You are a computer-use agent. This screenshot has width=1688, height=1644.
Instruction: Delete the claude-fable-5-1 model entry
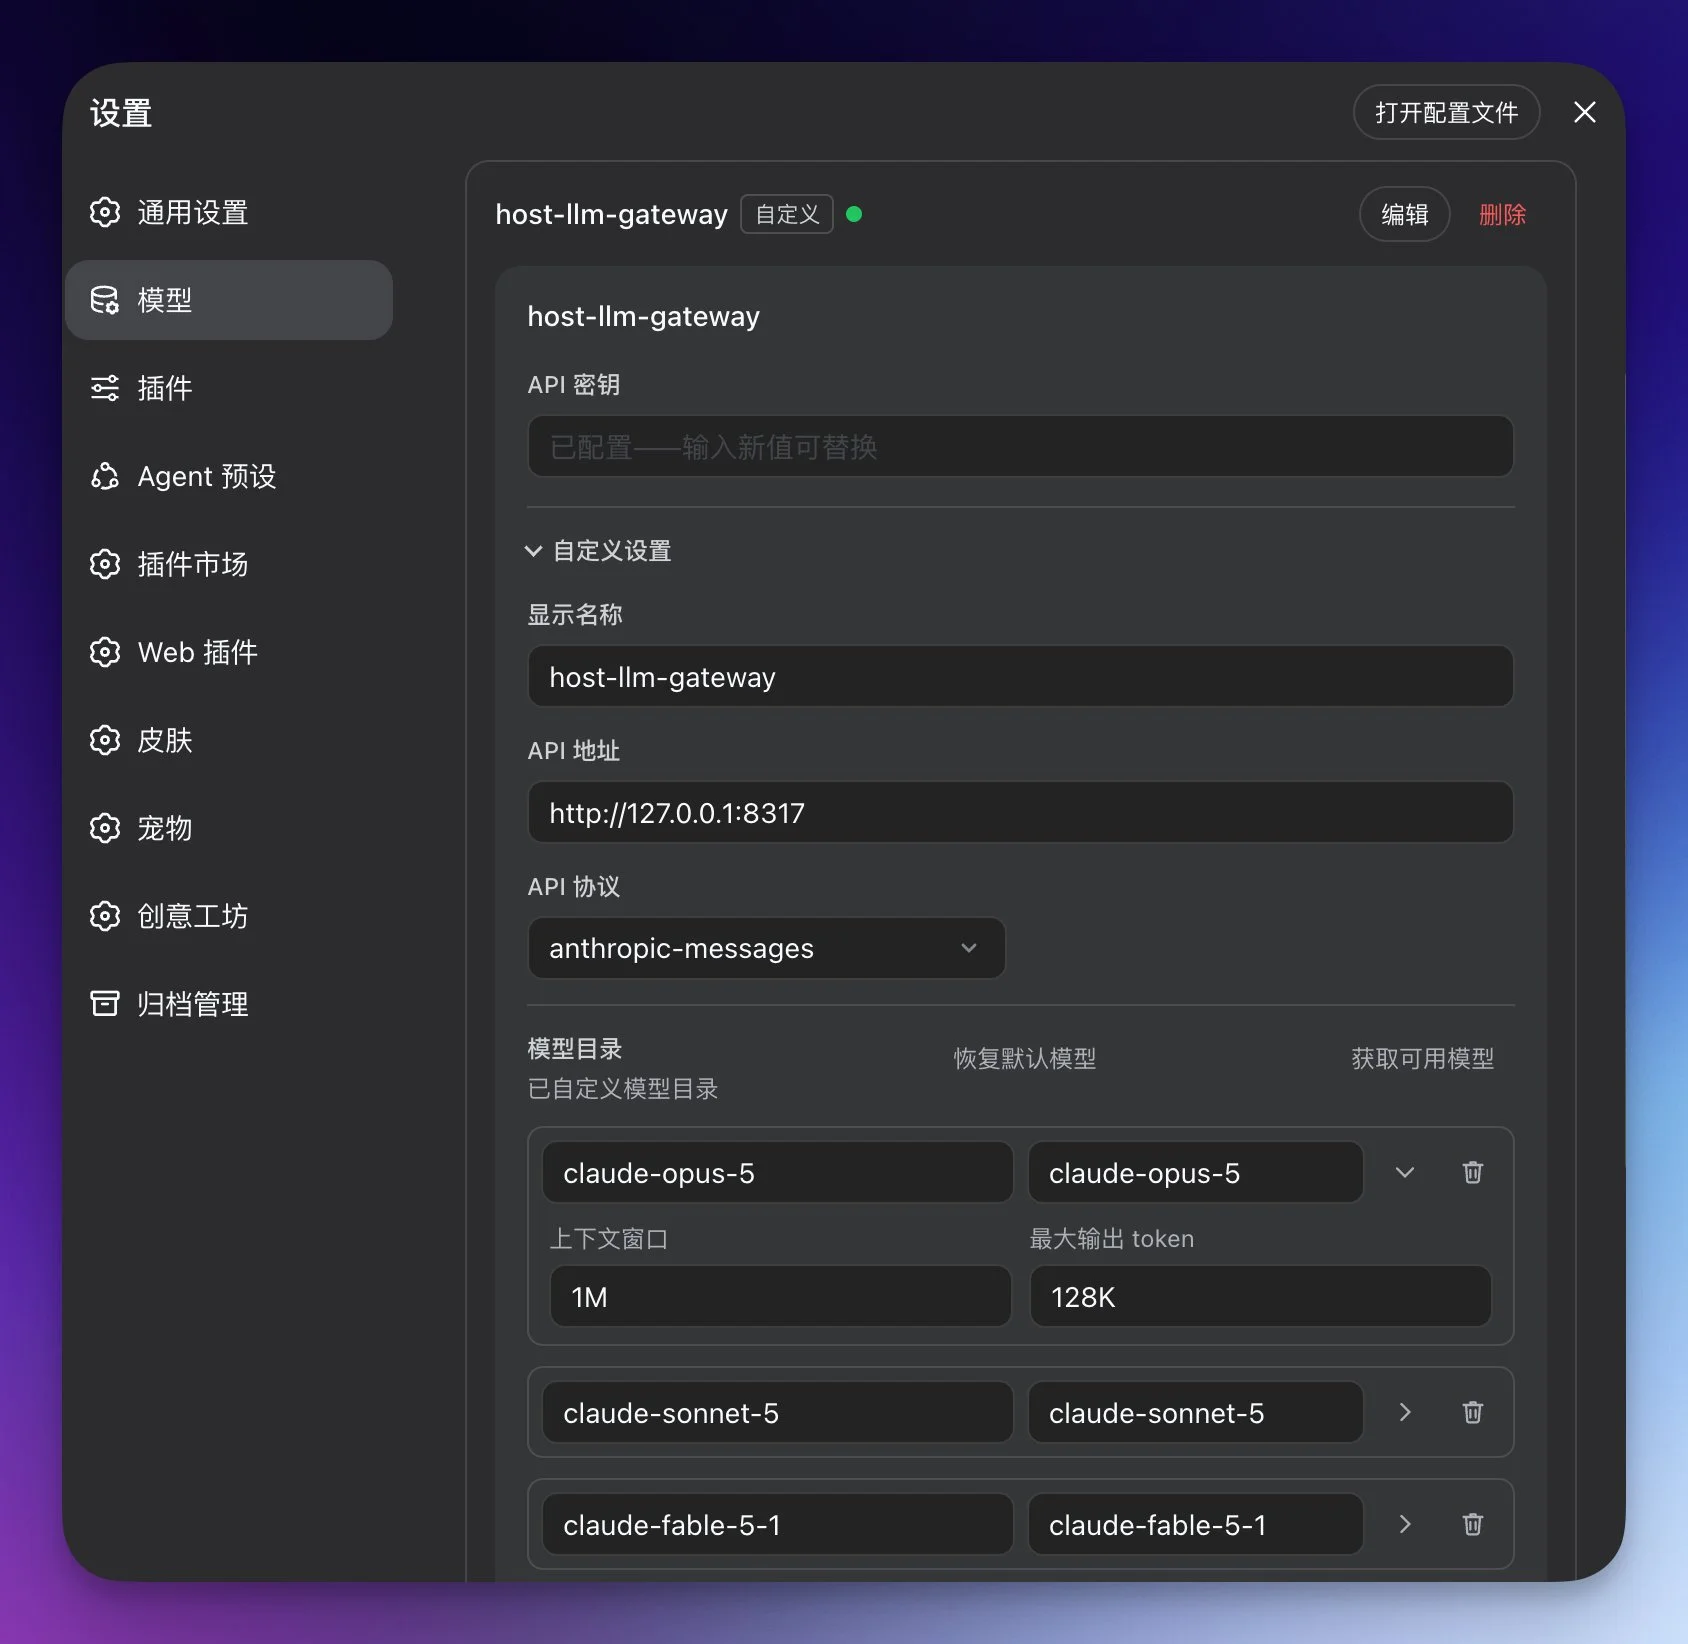pos(1472,1524)
